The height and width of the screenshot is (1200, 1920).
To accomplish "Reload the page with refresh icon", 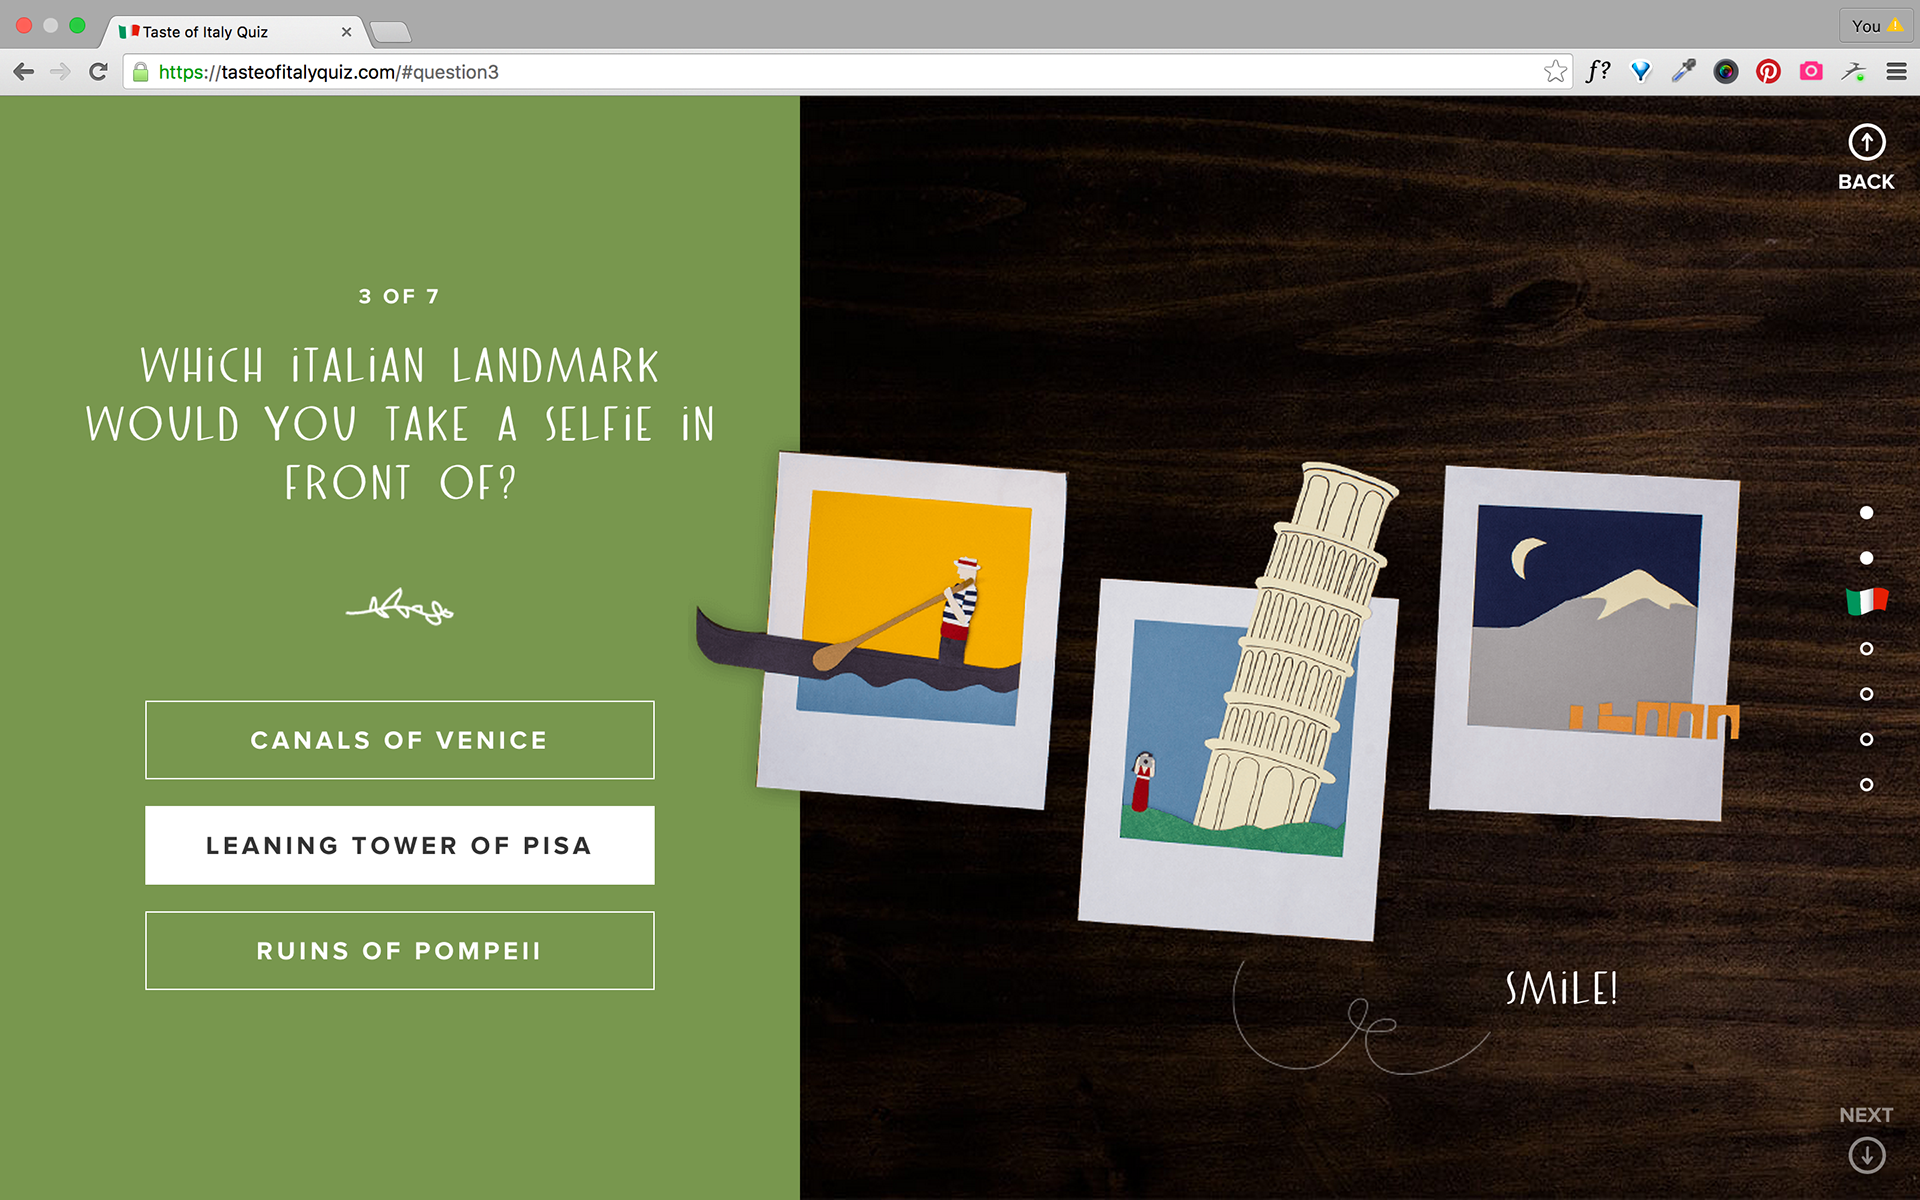I will pyautogui.click(x=98, y=72).
